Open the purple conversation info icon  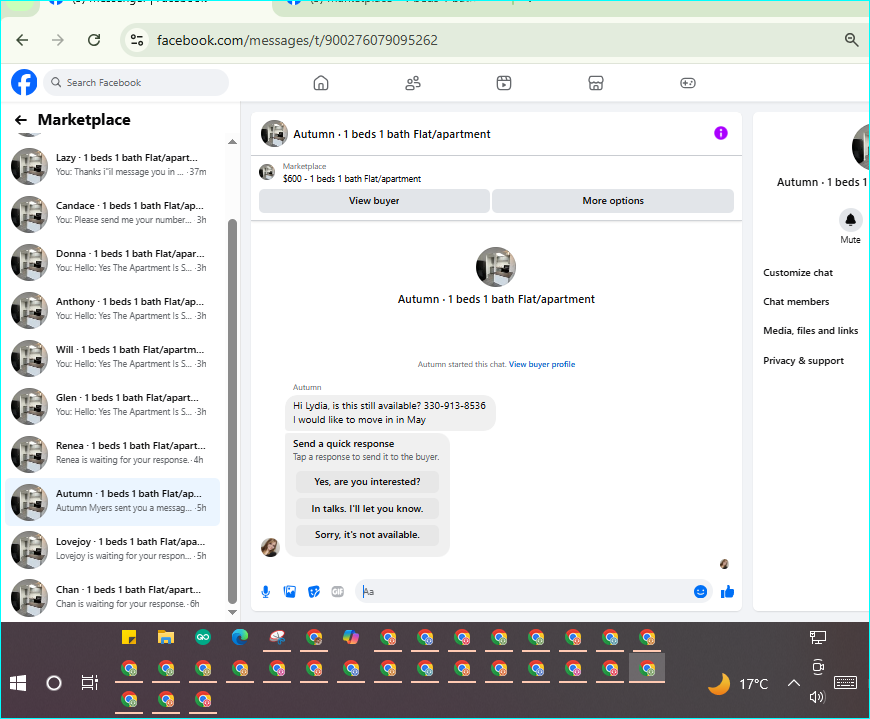(x=721, y=133)
